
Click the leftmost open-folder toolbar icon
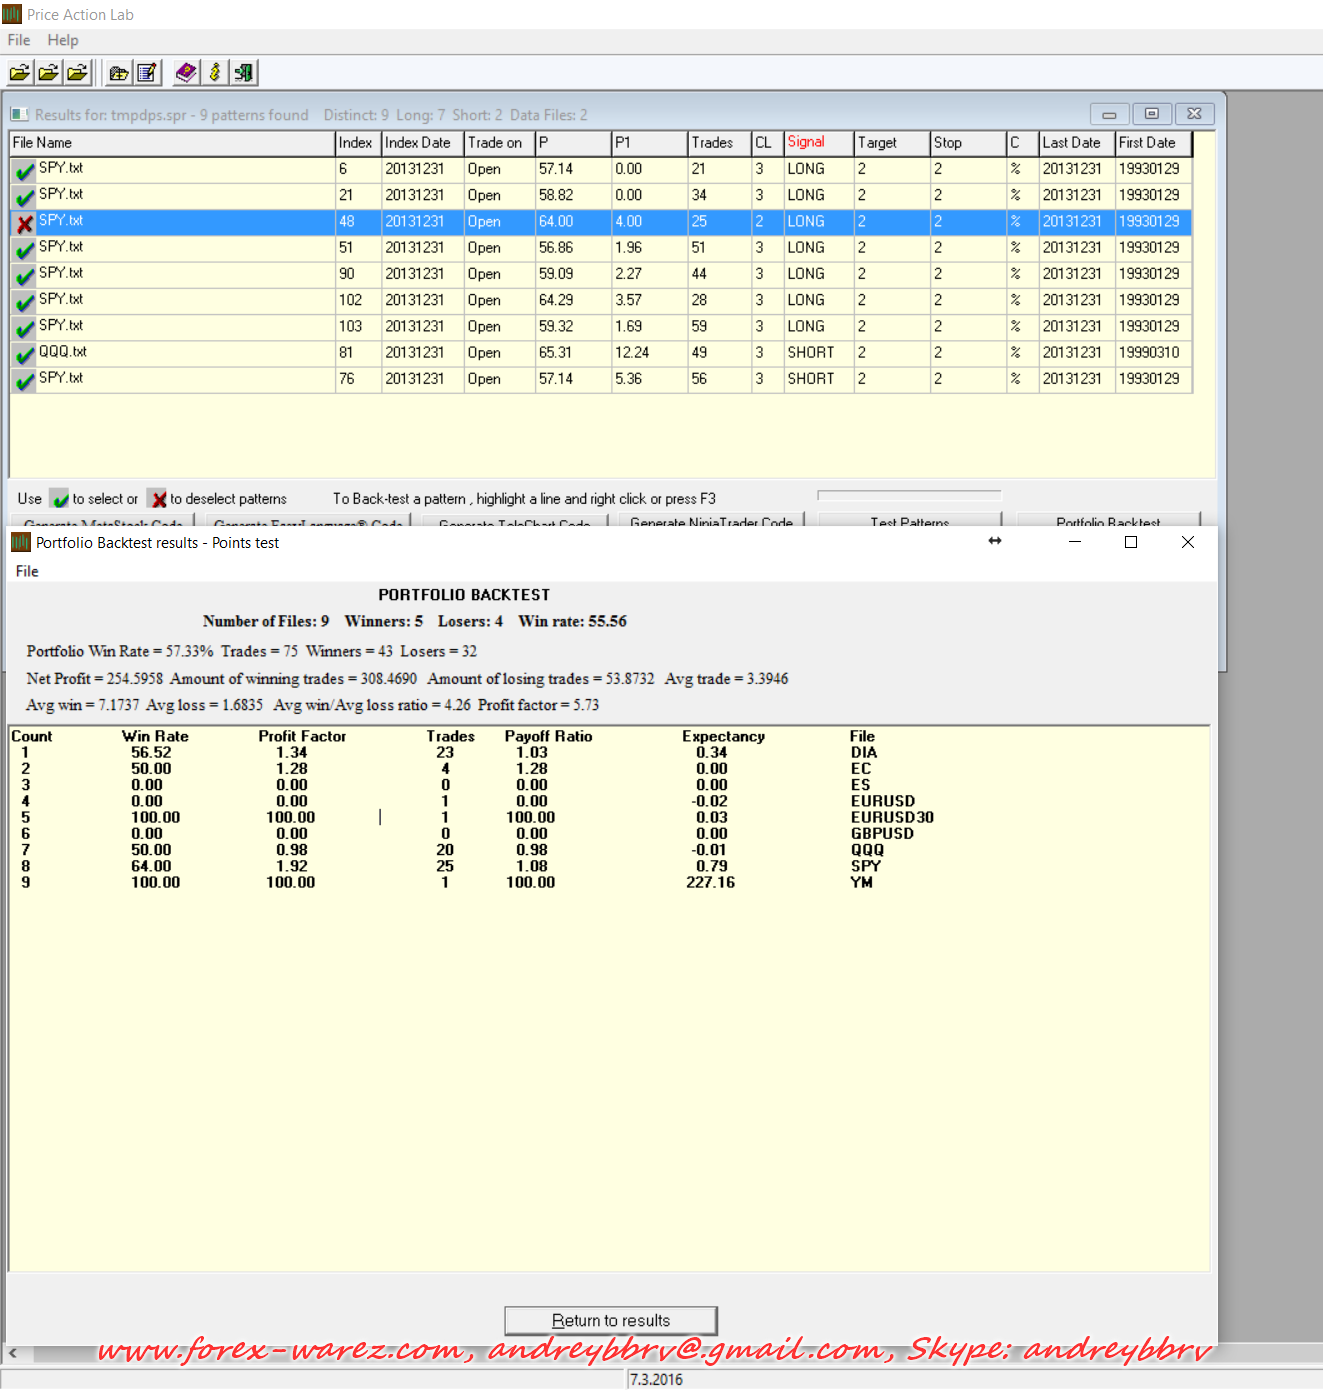coord(20,73)
